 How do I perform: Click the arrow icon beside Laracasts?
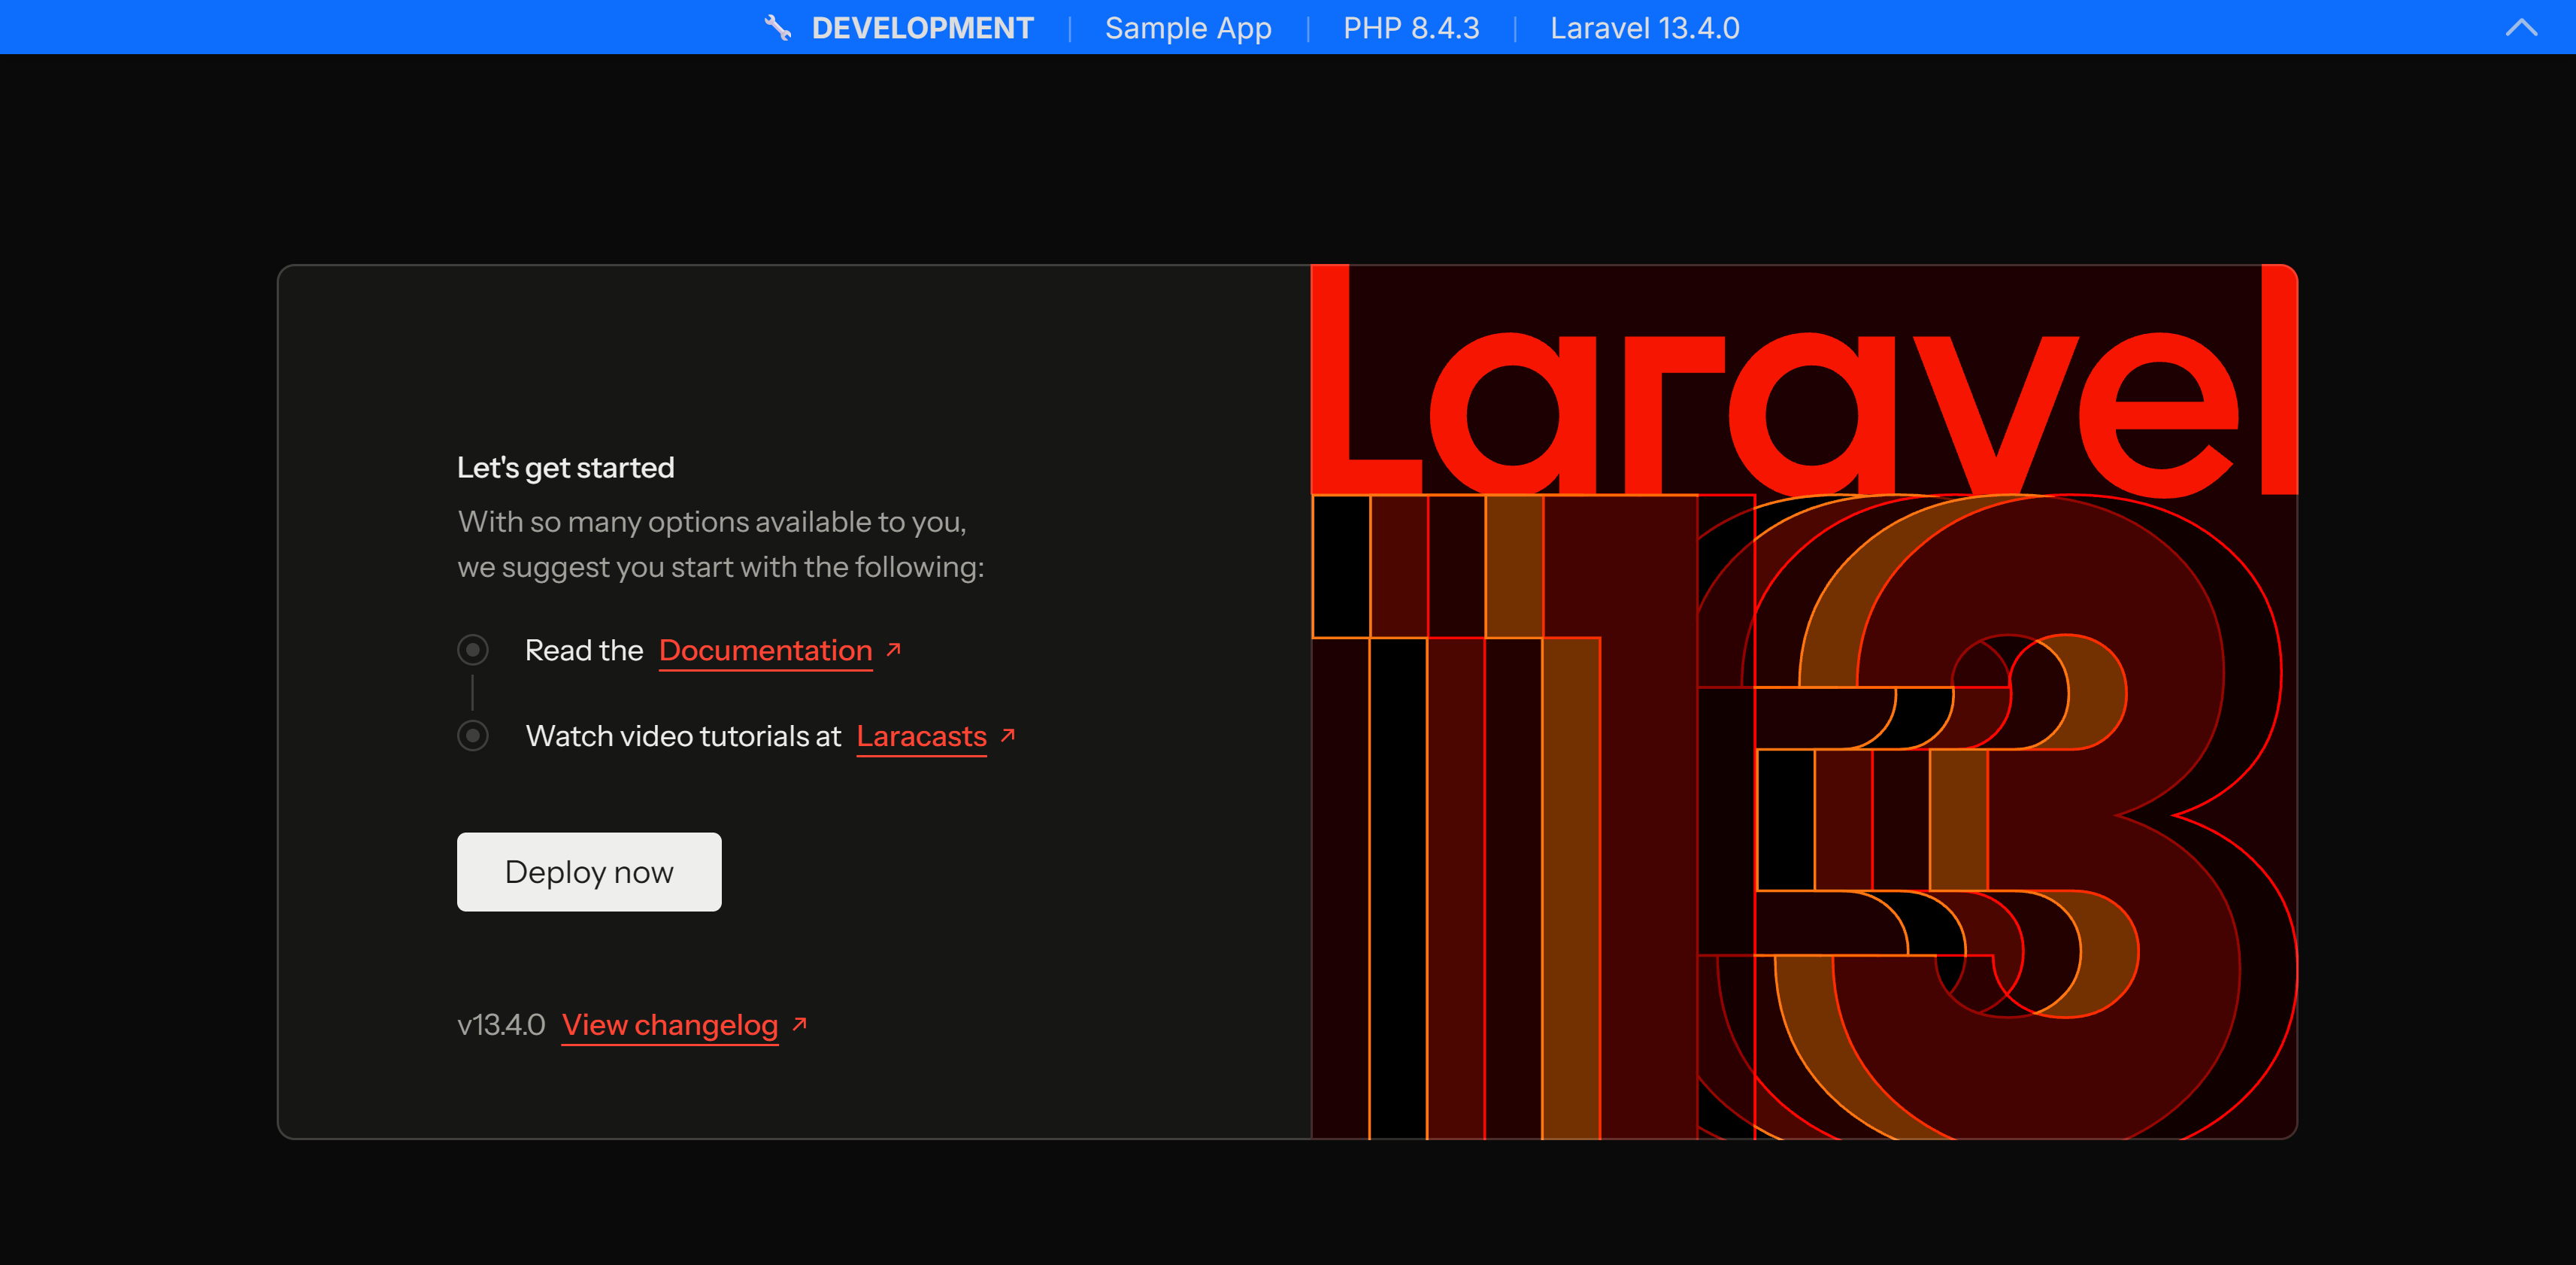[x=1008, y=735]
